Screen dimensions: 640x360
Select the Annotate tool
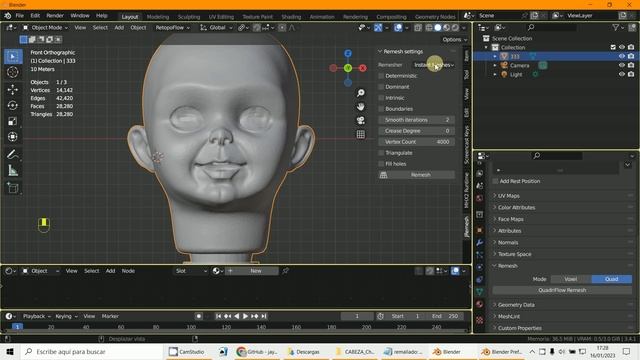[13, 154]
